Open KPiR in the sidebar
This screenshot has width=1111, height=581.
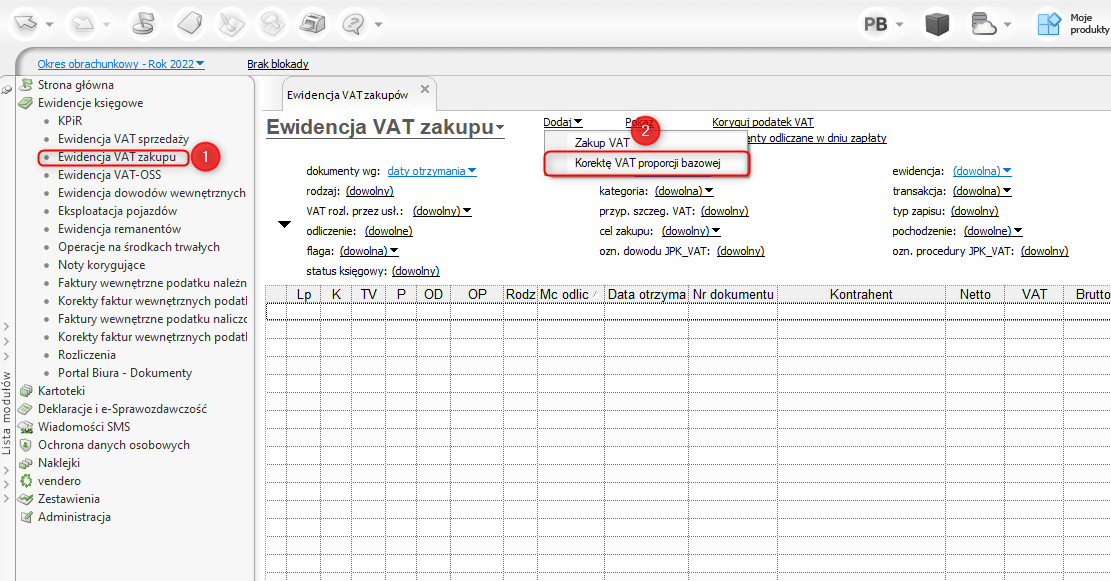point(70,120)
